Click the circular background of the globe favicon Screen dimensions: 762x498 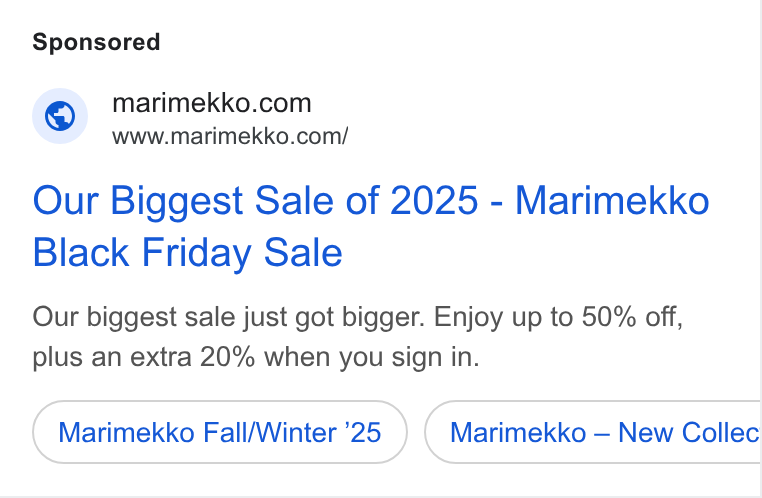60,116
